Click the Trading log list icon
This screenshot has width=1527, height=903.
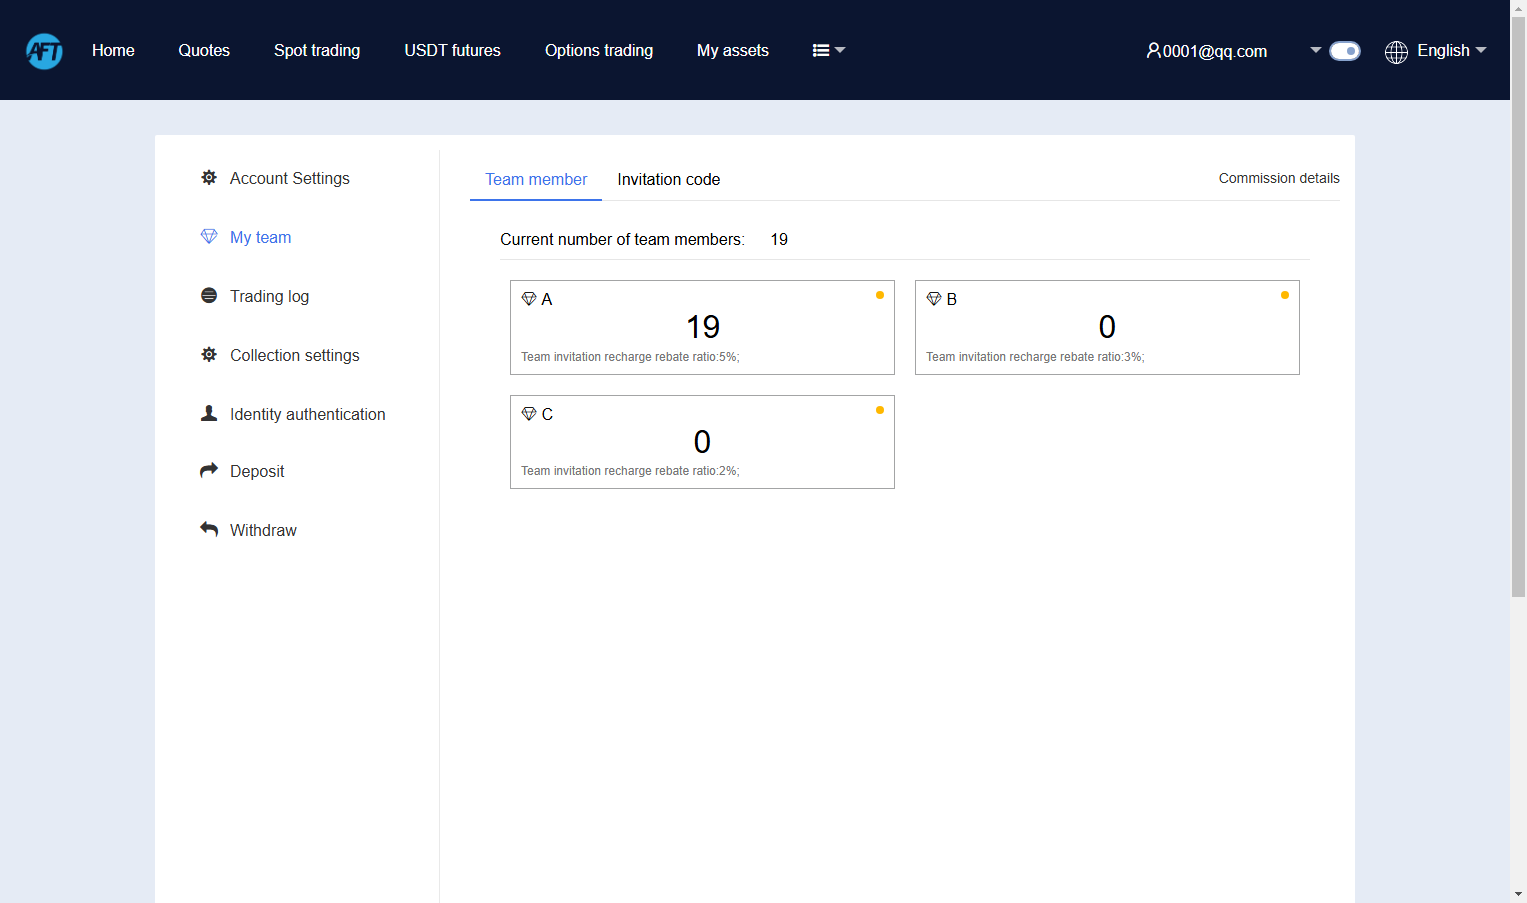pos(209,295)
